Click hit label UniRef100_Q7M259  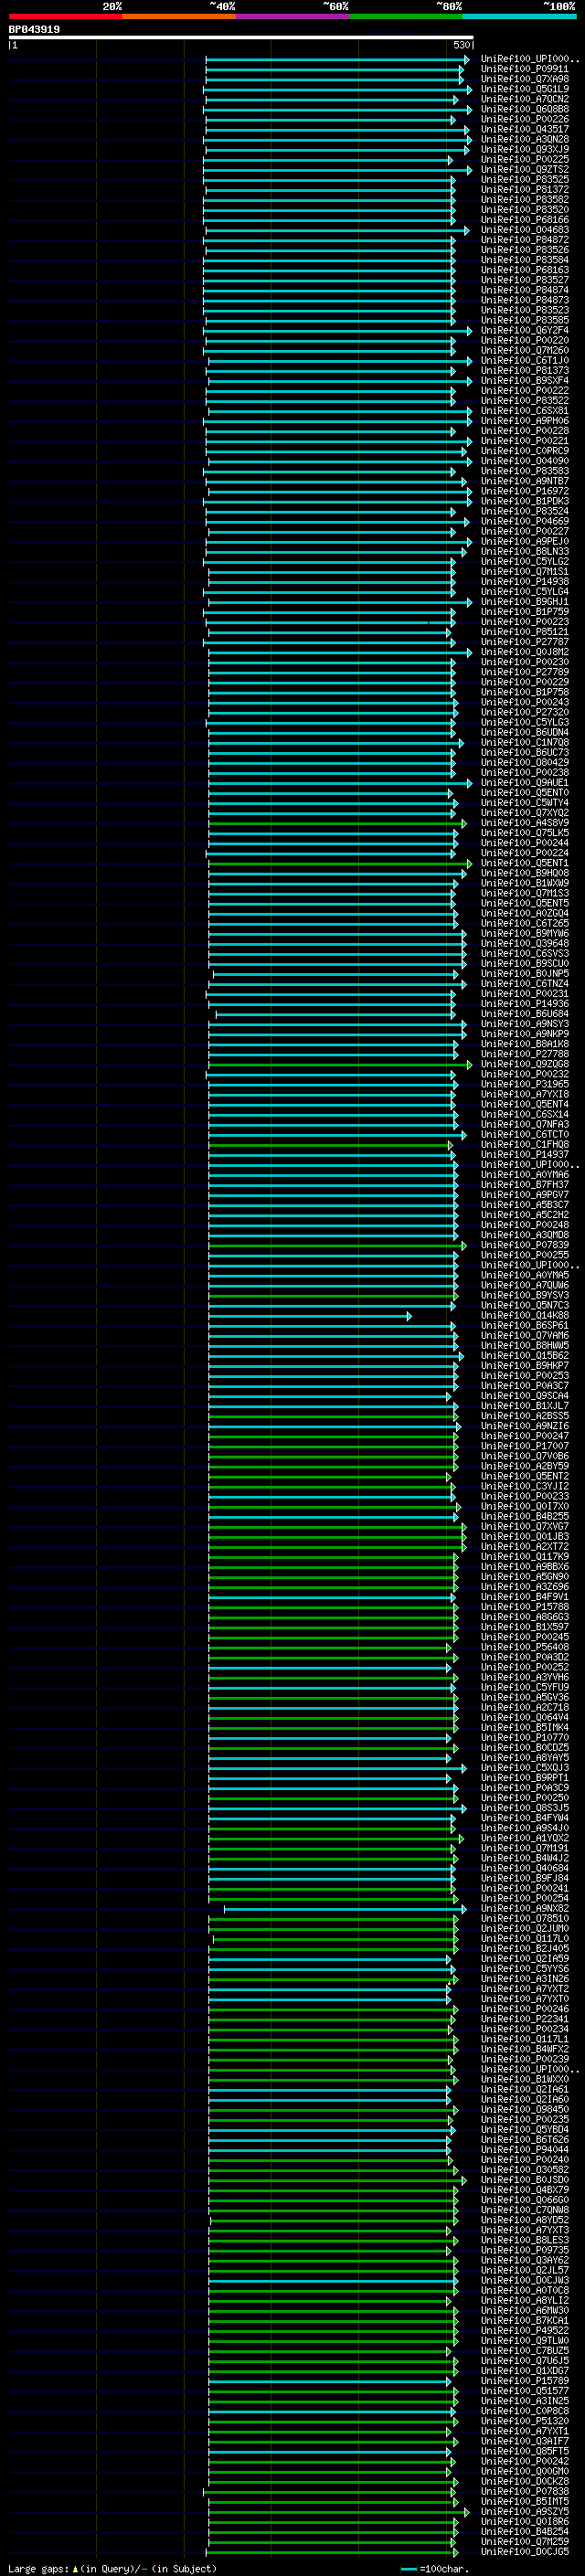point(525,2541)
